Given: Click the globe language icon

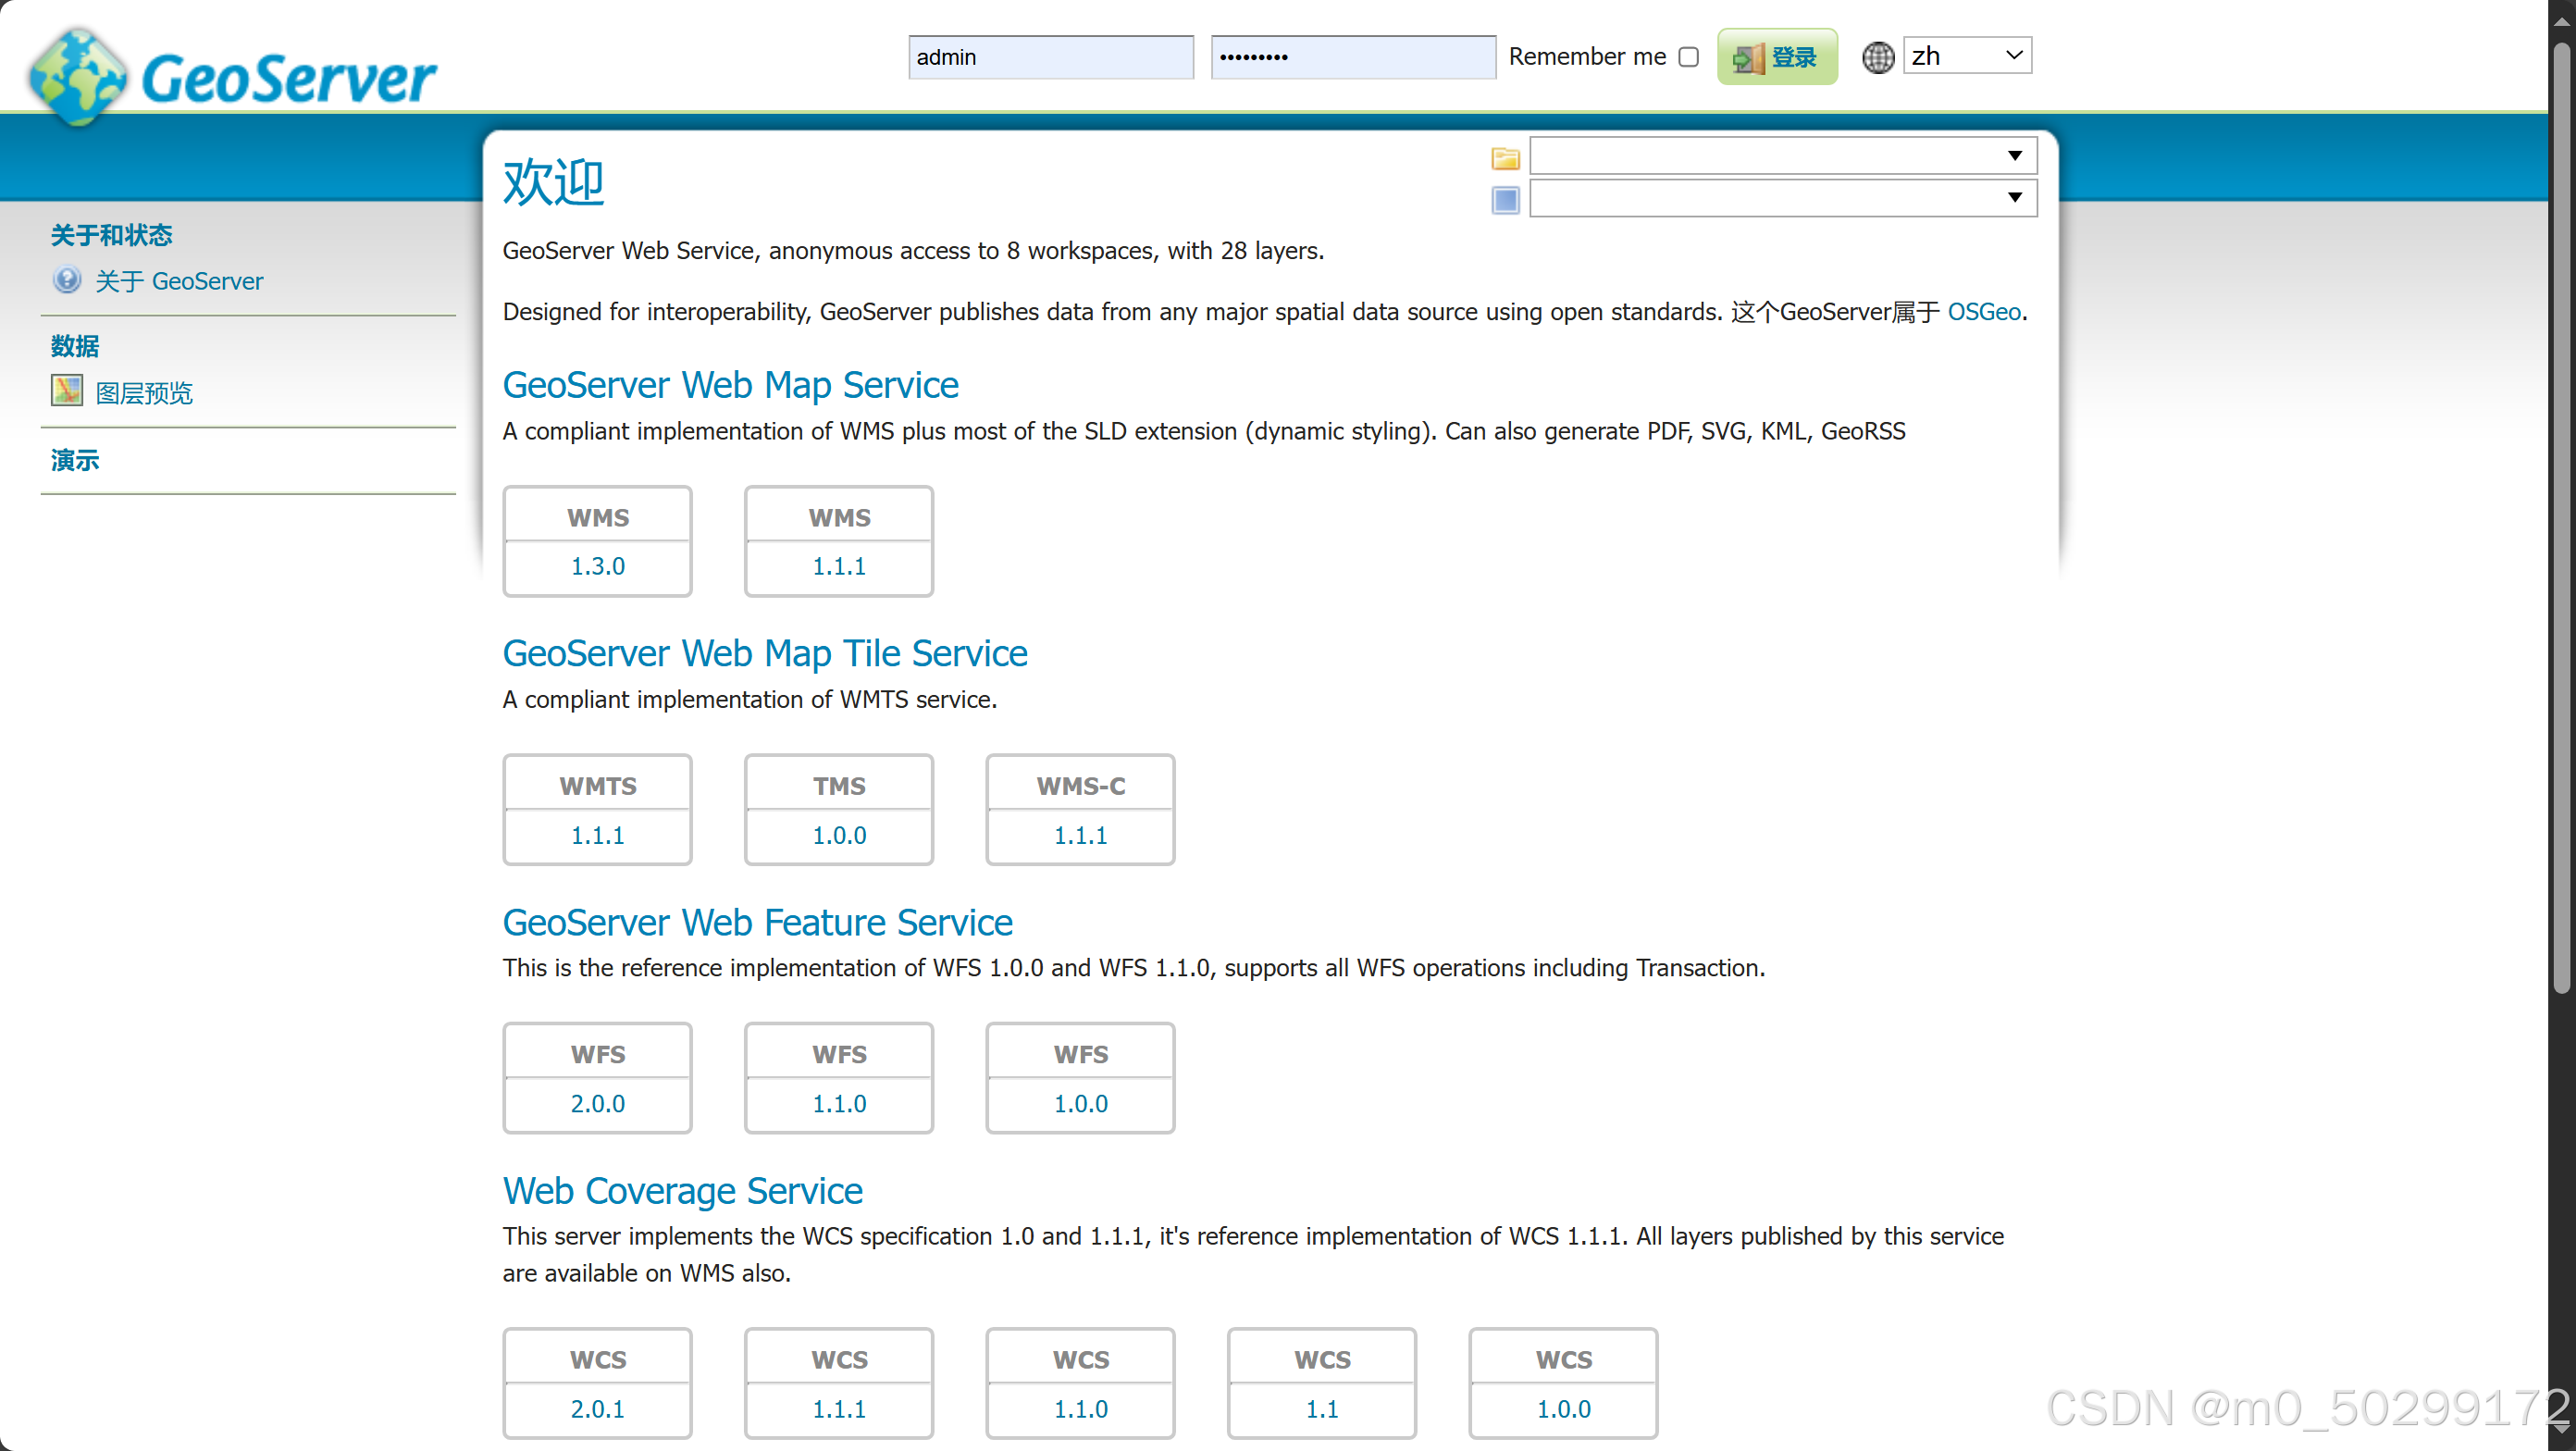Looking at the screenshot, I should pyautogui.click(x=1877, y=57).
